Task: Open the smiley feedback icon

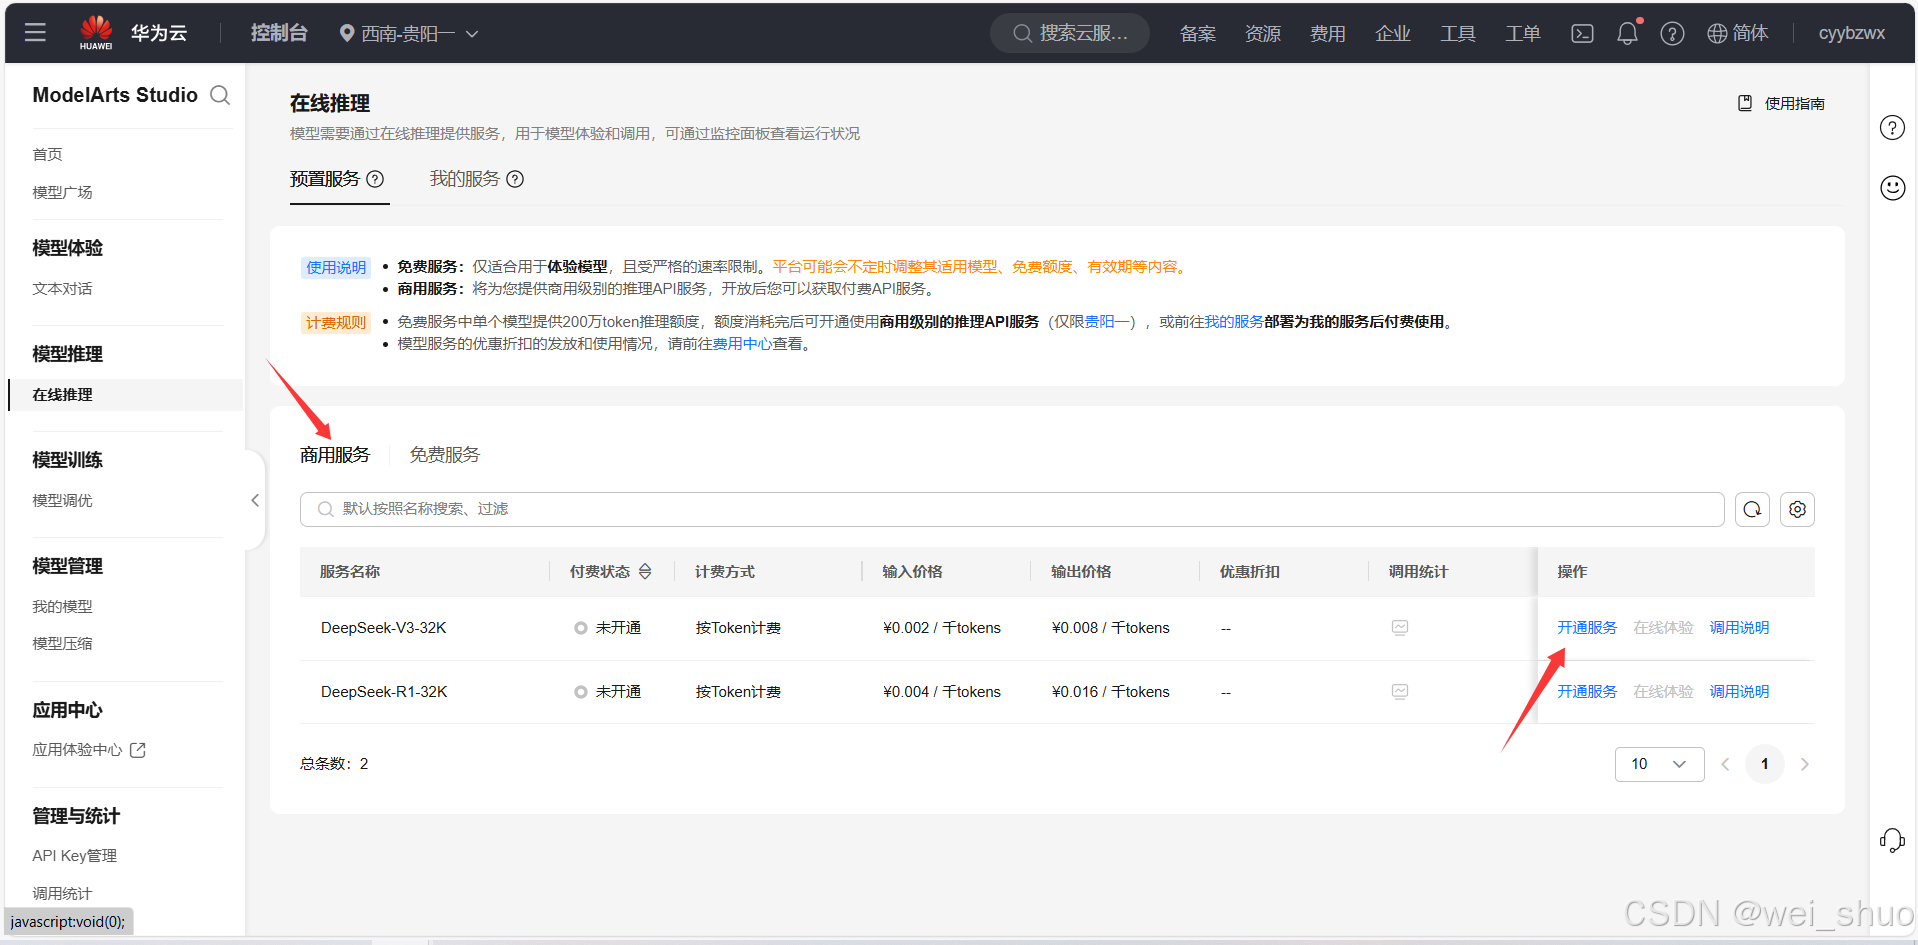Action: (1892, 188)
